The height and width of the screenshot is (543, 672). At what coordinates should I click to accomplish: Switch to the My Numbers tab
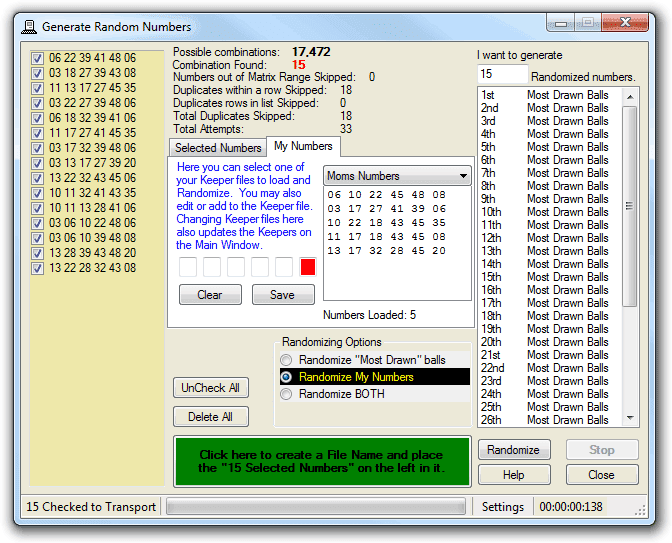[303, 146]
